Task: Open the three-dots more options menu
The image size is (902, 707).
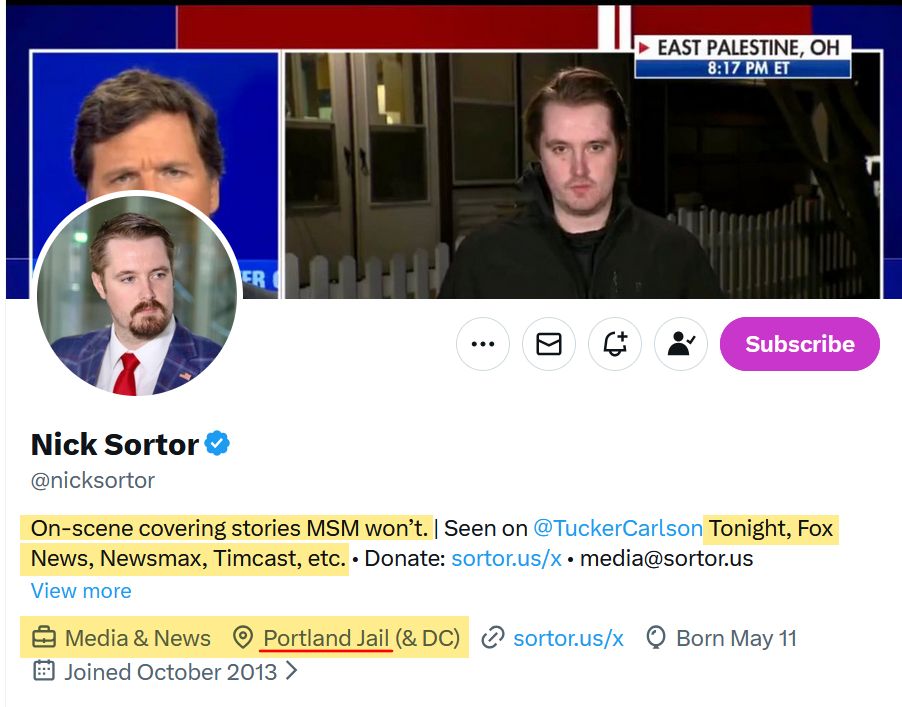Action: click(x=483, y=344)
